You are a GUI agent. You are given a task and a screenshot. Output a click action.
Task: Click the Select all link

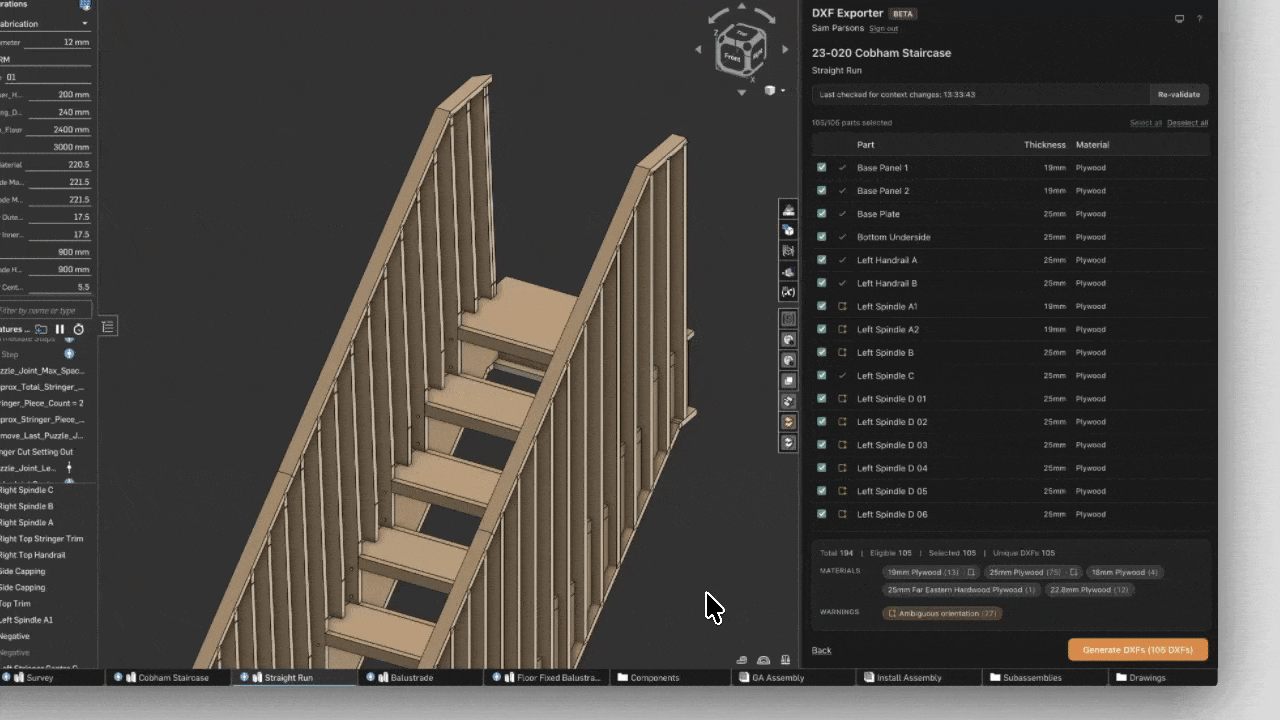click(x=1146, y=123)
